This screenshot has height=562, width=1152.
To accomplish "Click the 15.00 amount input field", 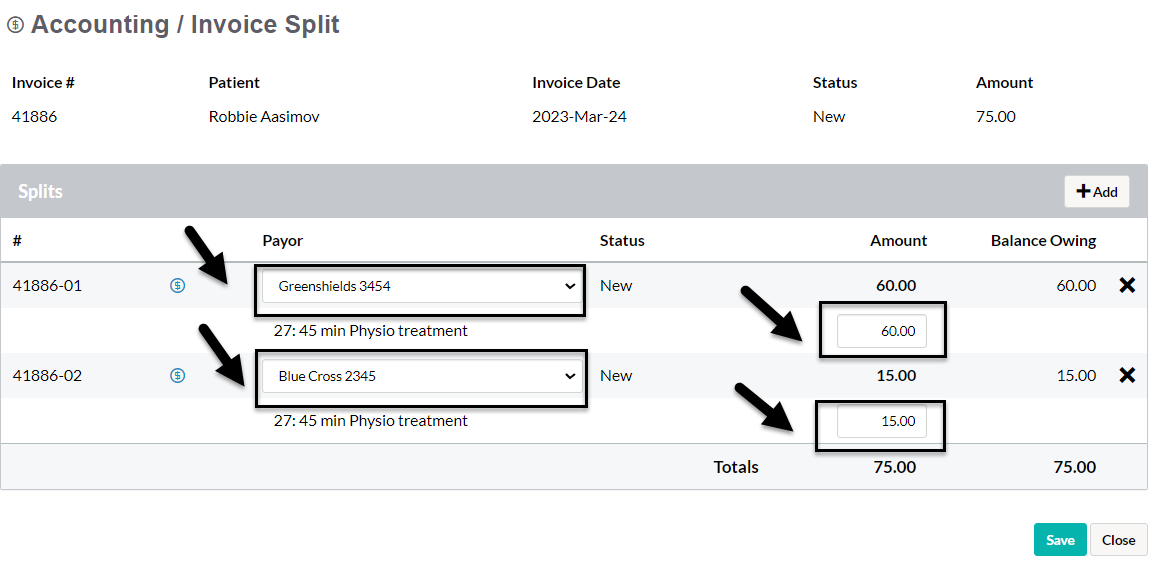I will [881, 421].
